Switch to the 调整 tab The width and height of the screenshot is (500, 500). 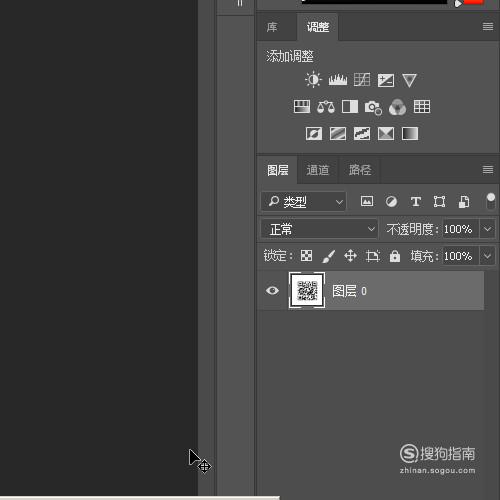click(318, 27)
